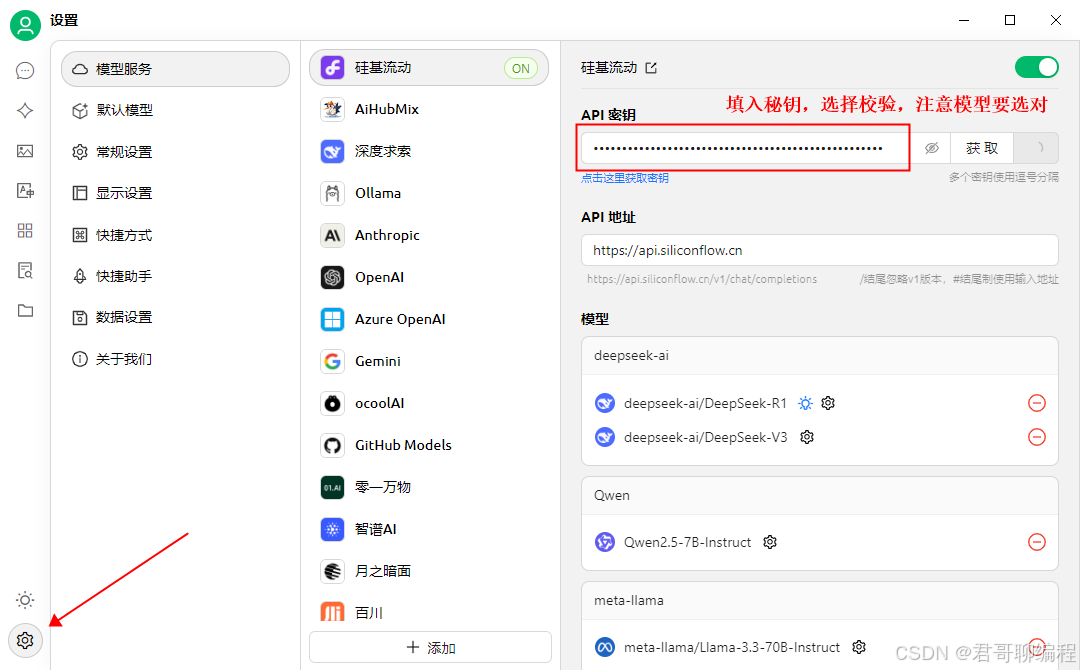Click the Ollama provider logo
The height and width of the screenshot is (670, 1080).
(332, 193)
